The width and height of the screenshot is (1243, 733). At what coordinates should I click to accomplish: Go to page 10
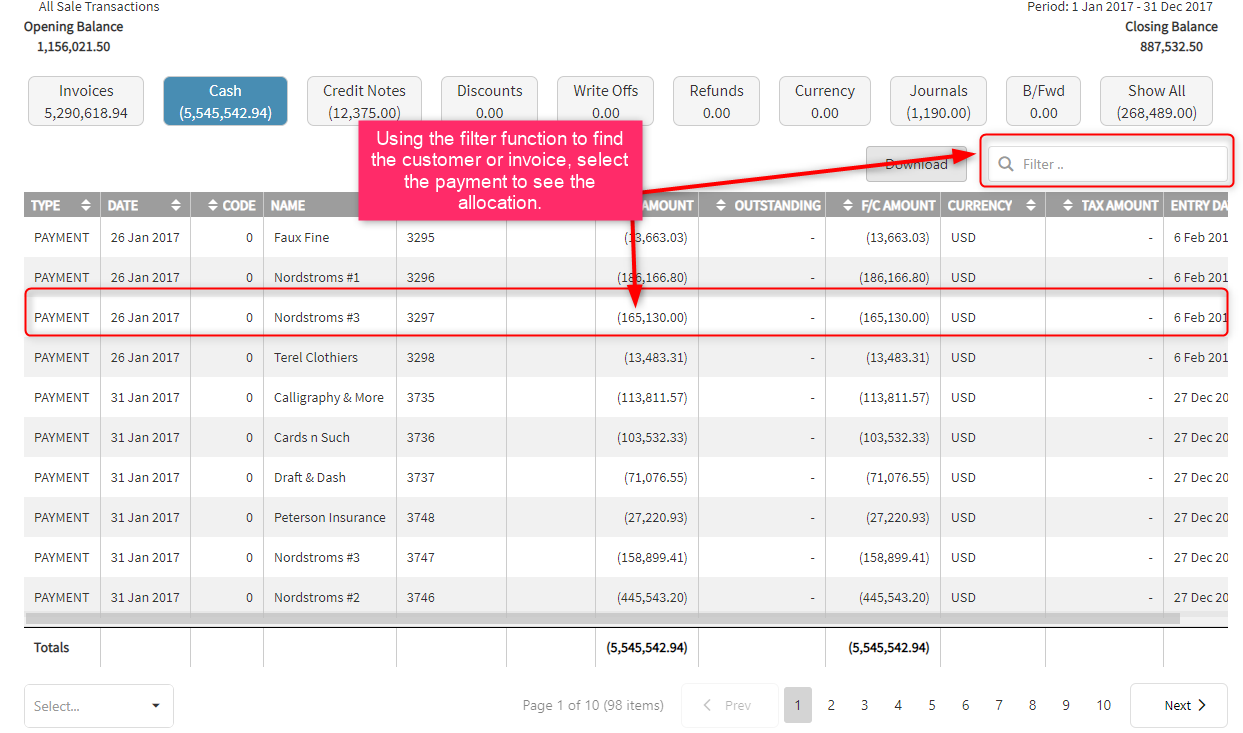1103,705
